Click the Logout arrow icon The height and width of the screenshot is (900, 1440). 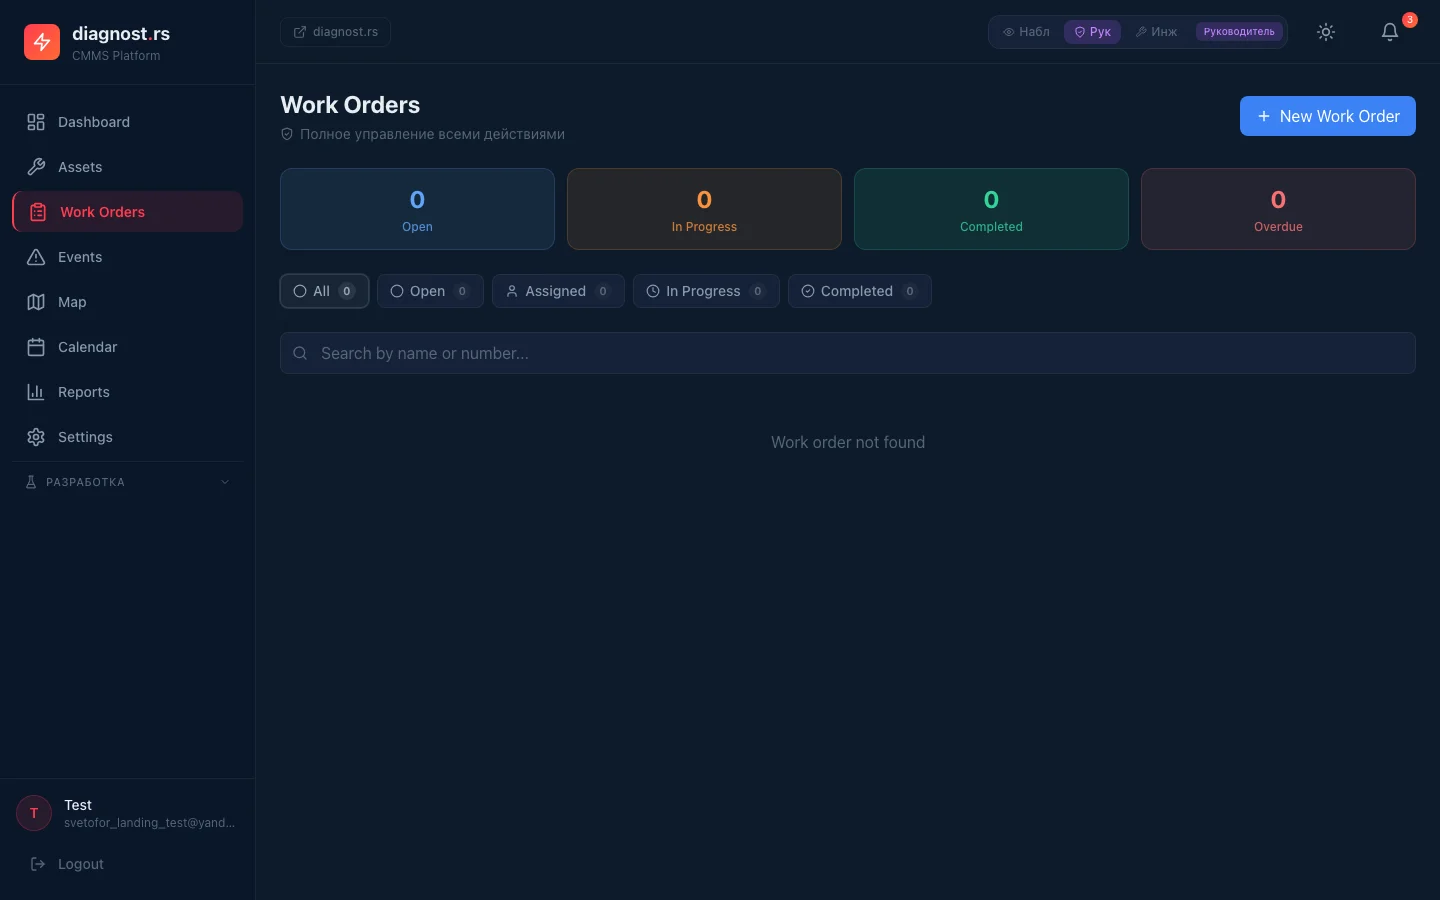[38, 864]
